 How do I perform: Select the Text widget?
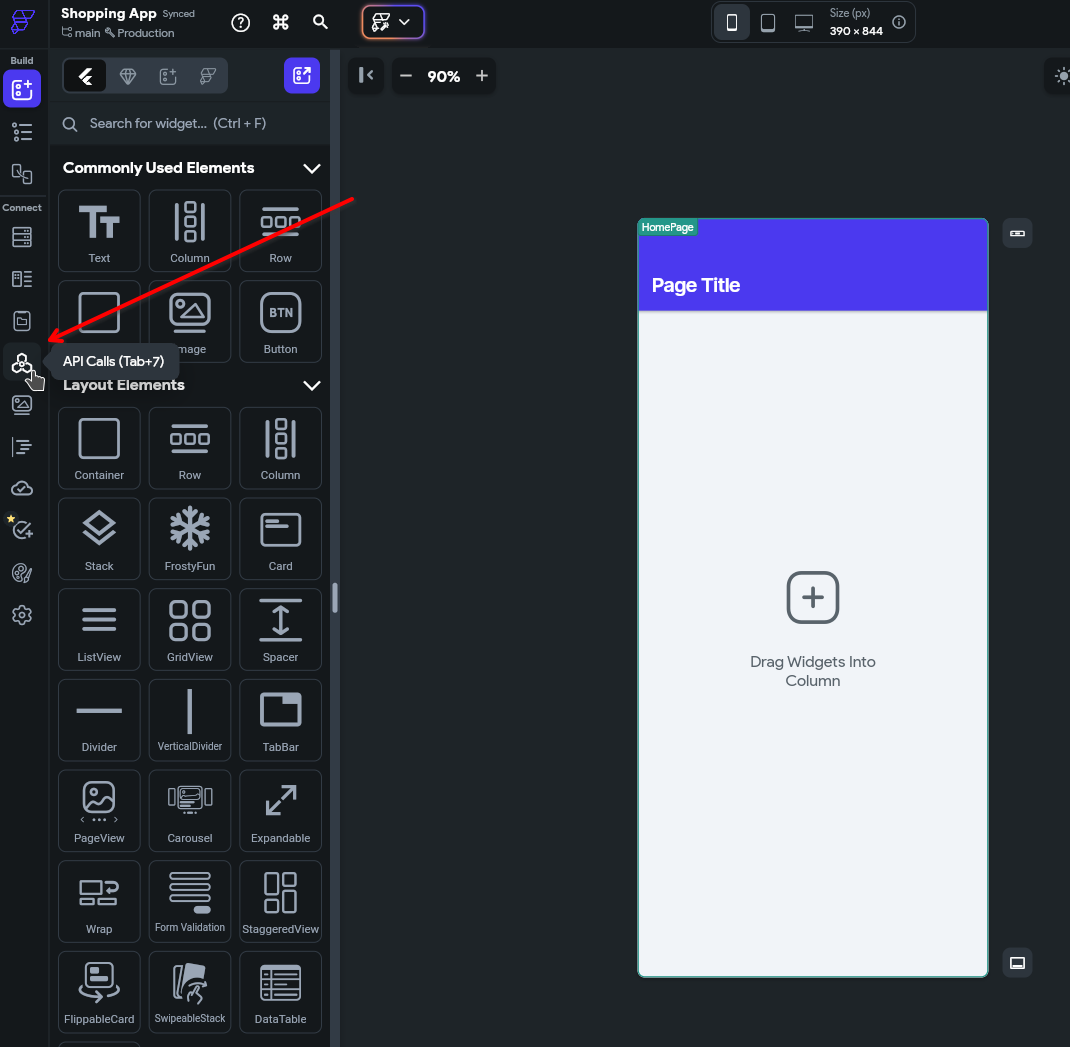pyautogui.click(x=99, y=231)
